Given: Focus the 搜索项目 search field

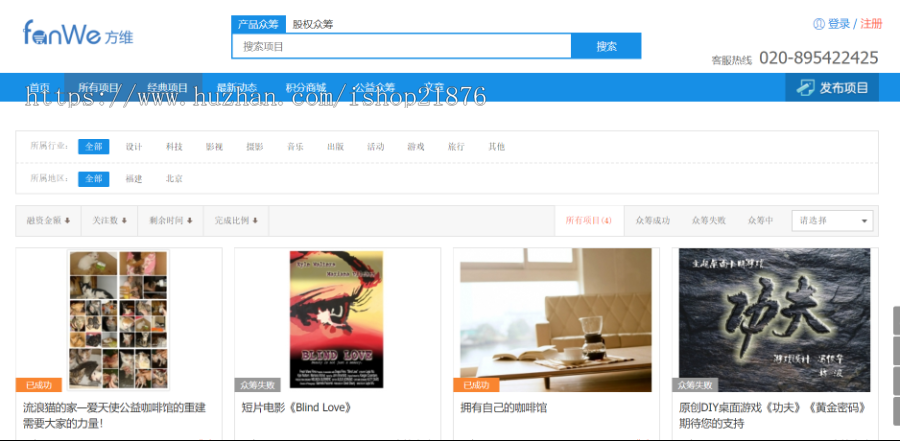Looking at the screenshot, I should point(402,46).
